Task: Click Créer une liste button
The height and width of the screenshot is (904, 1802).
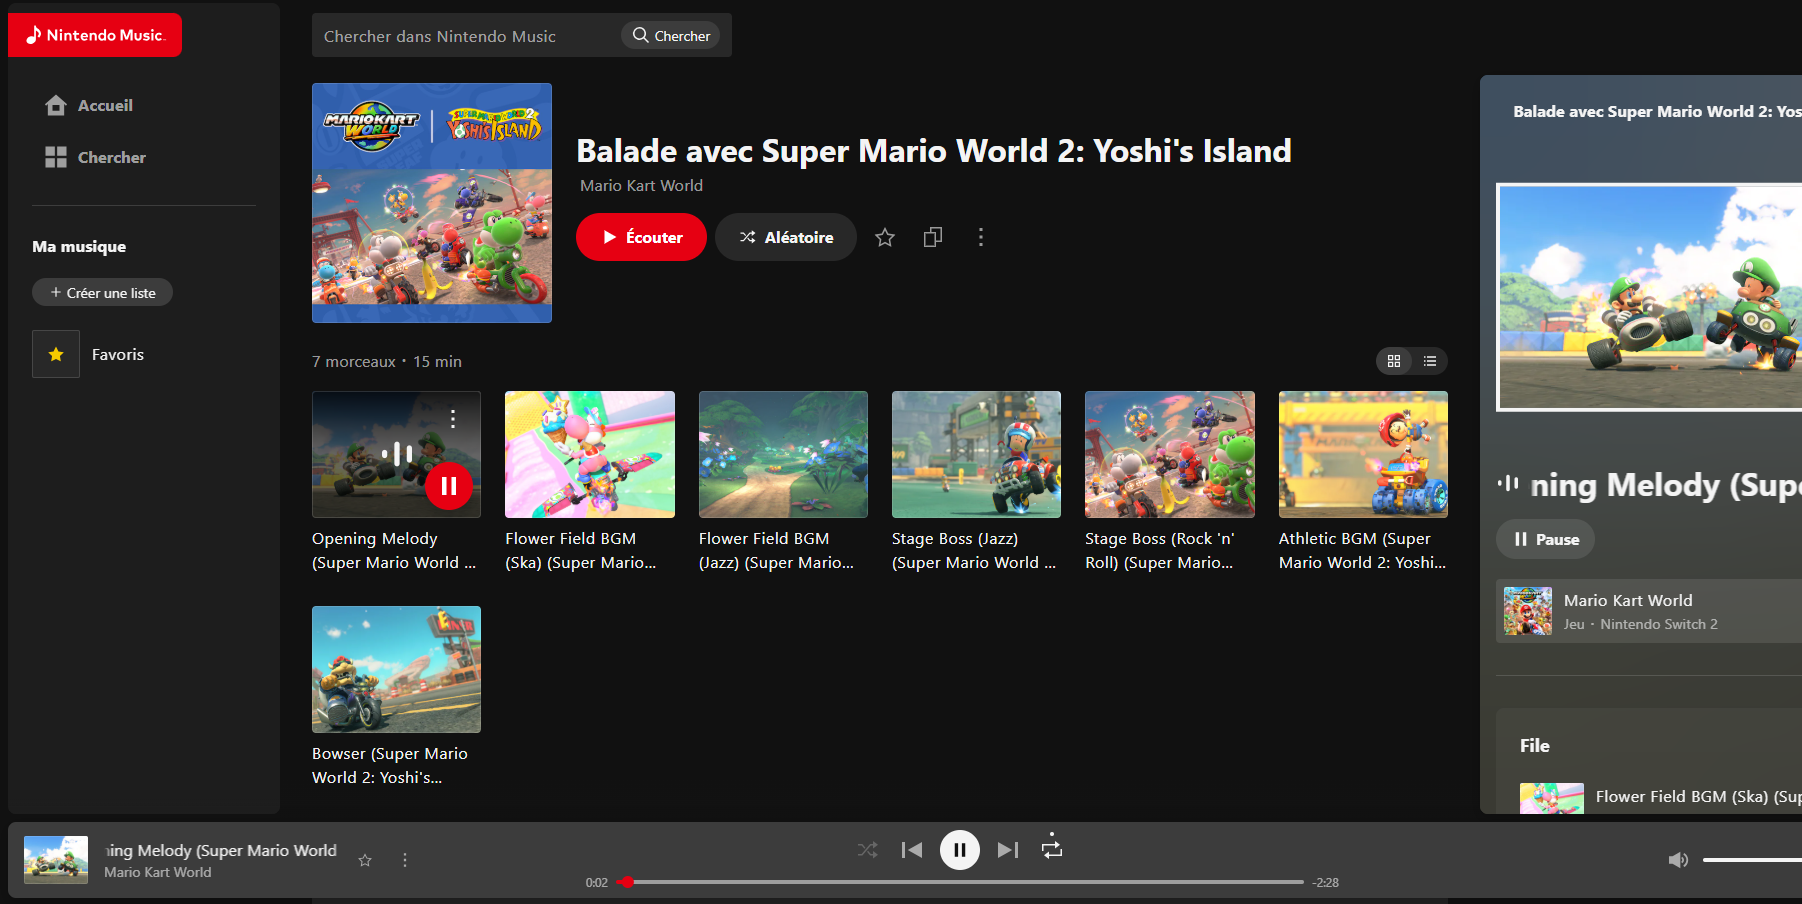Action: coord(103,292)
